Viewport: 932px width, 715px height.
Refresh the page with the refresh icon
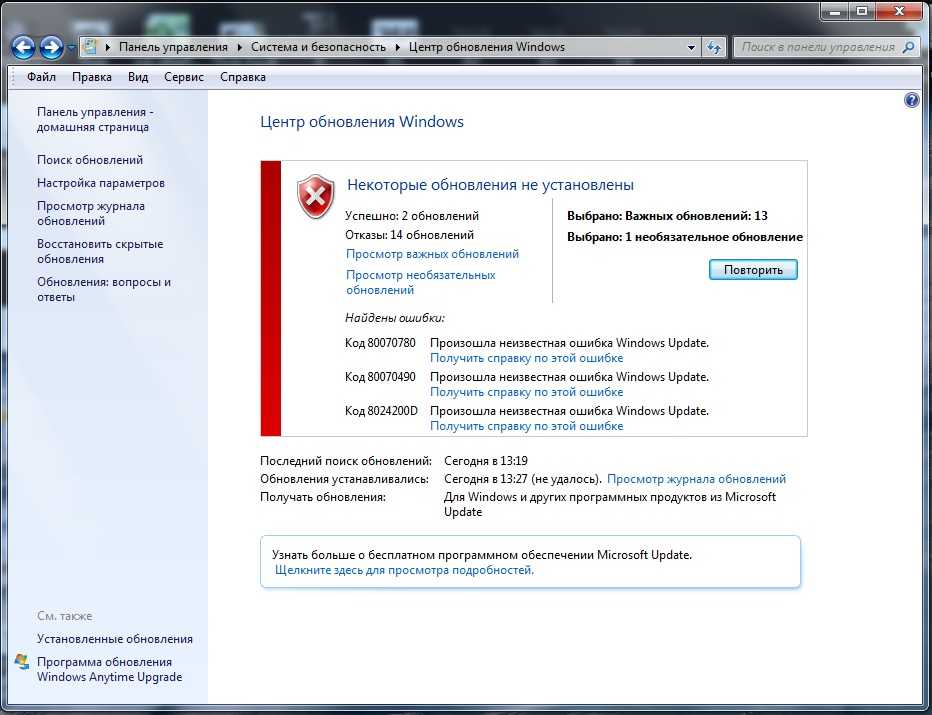[714, 48]
